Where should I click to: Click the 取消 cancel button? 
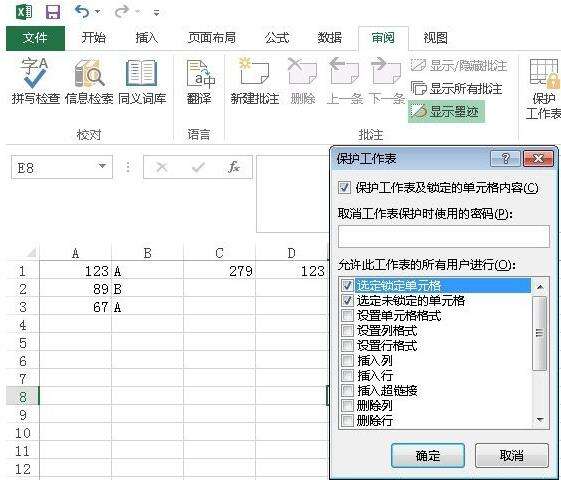tap(512, 455)
